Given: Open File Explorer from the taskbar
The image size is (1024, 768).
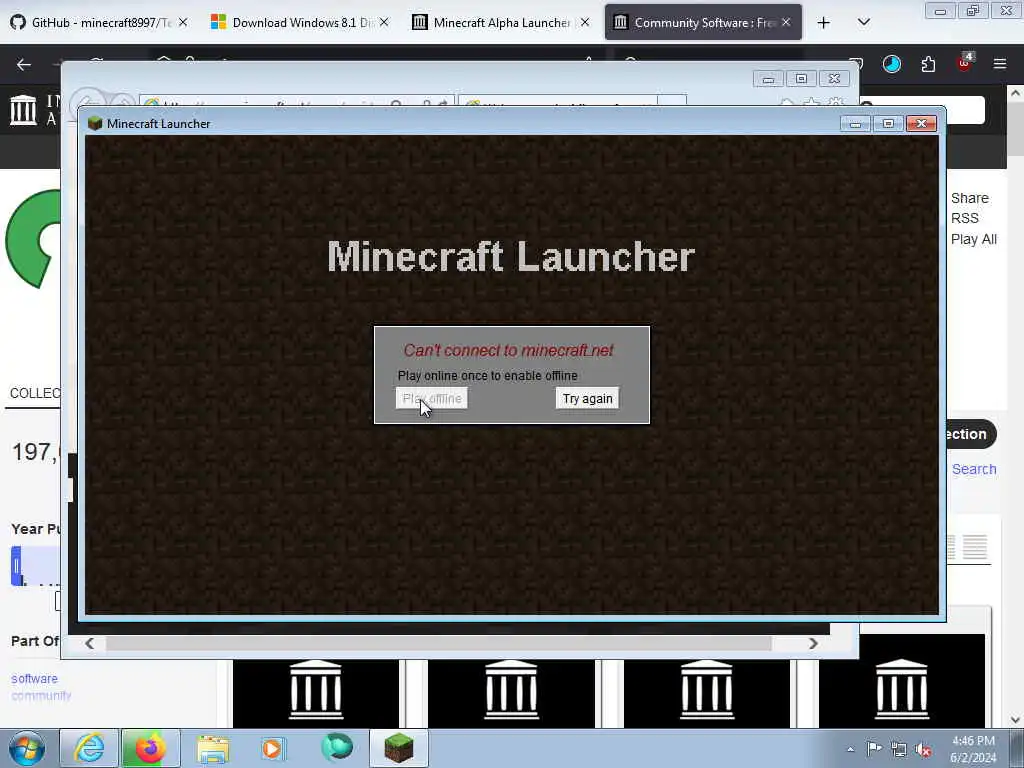Looking at the screenshot, I should click(213, 748).
